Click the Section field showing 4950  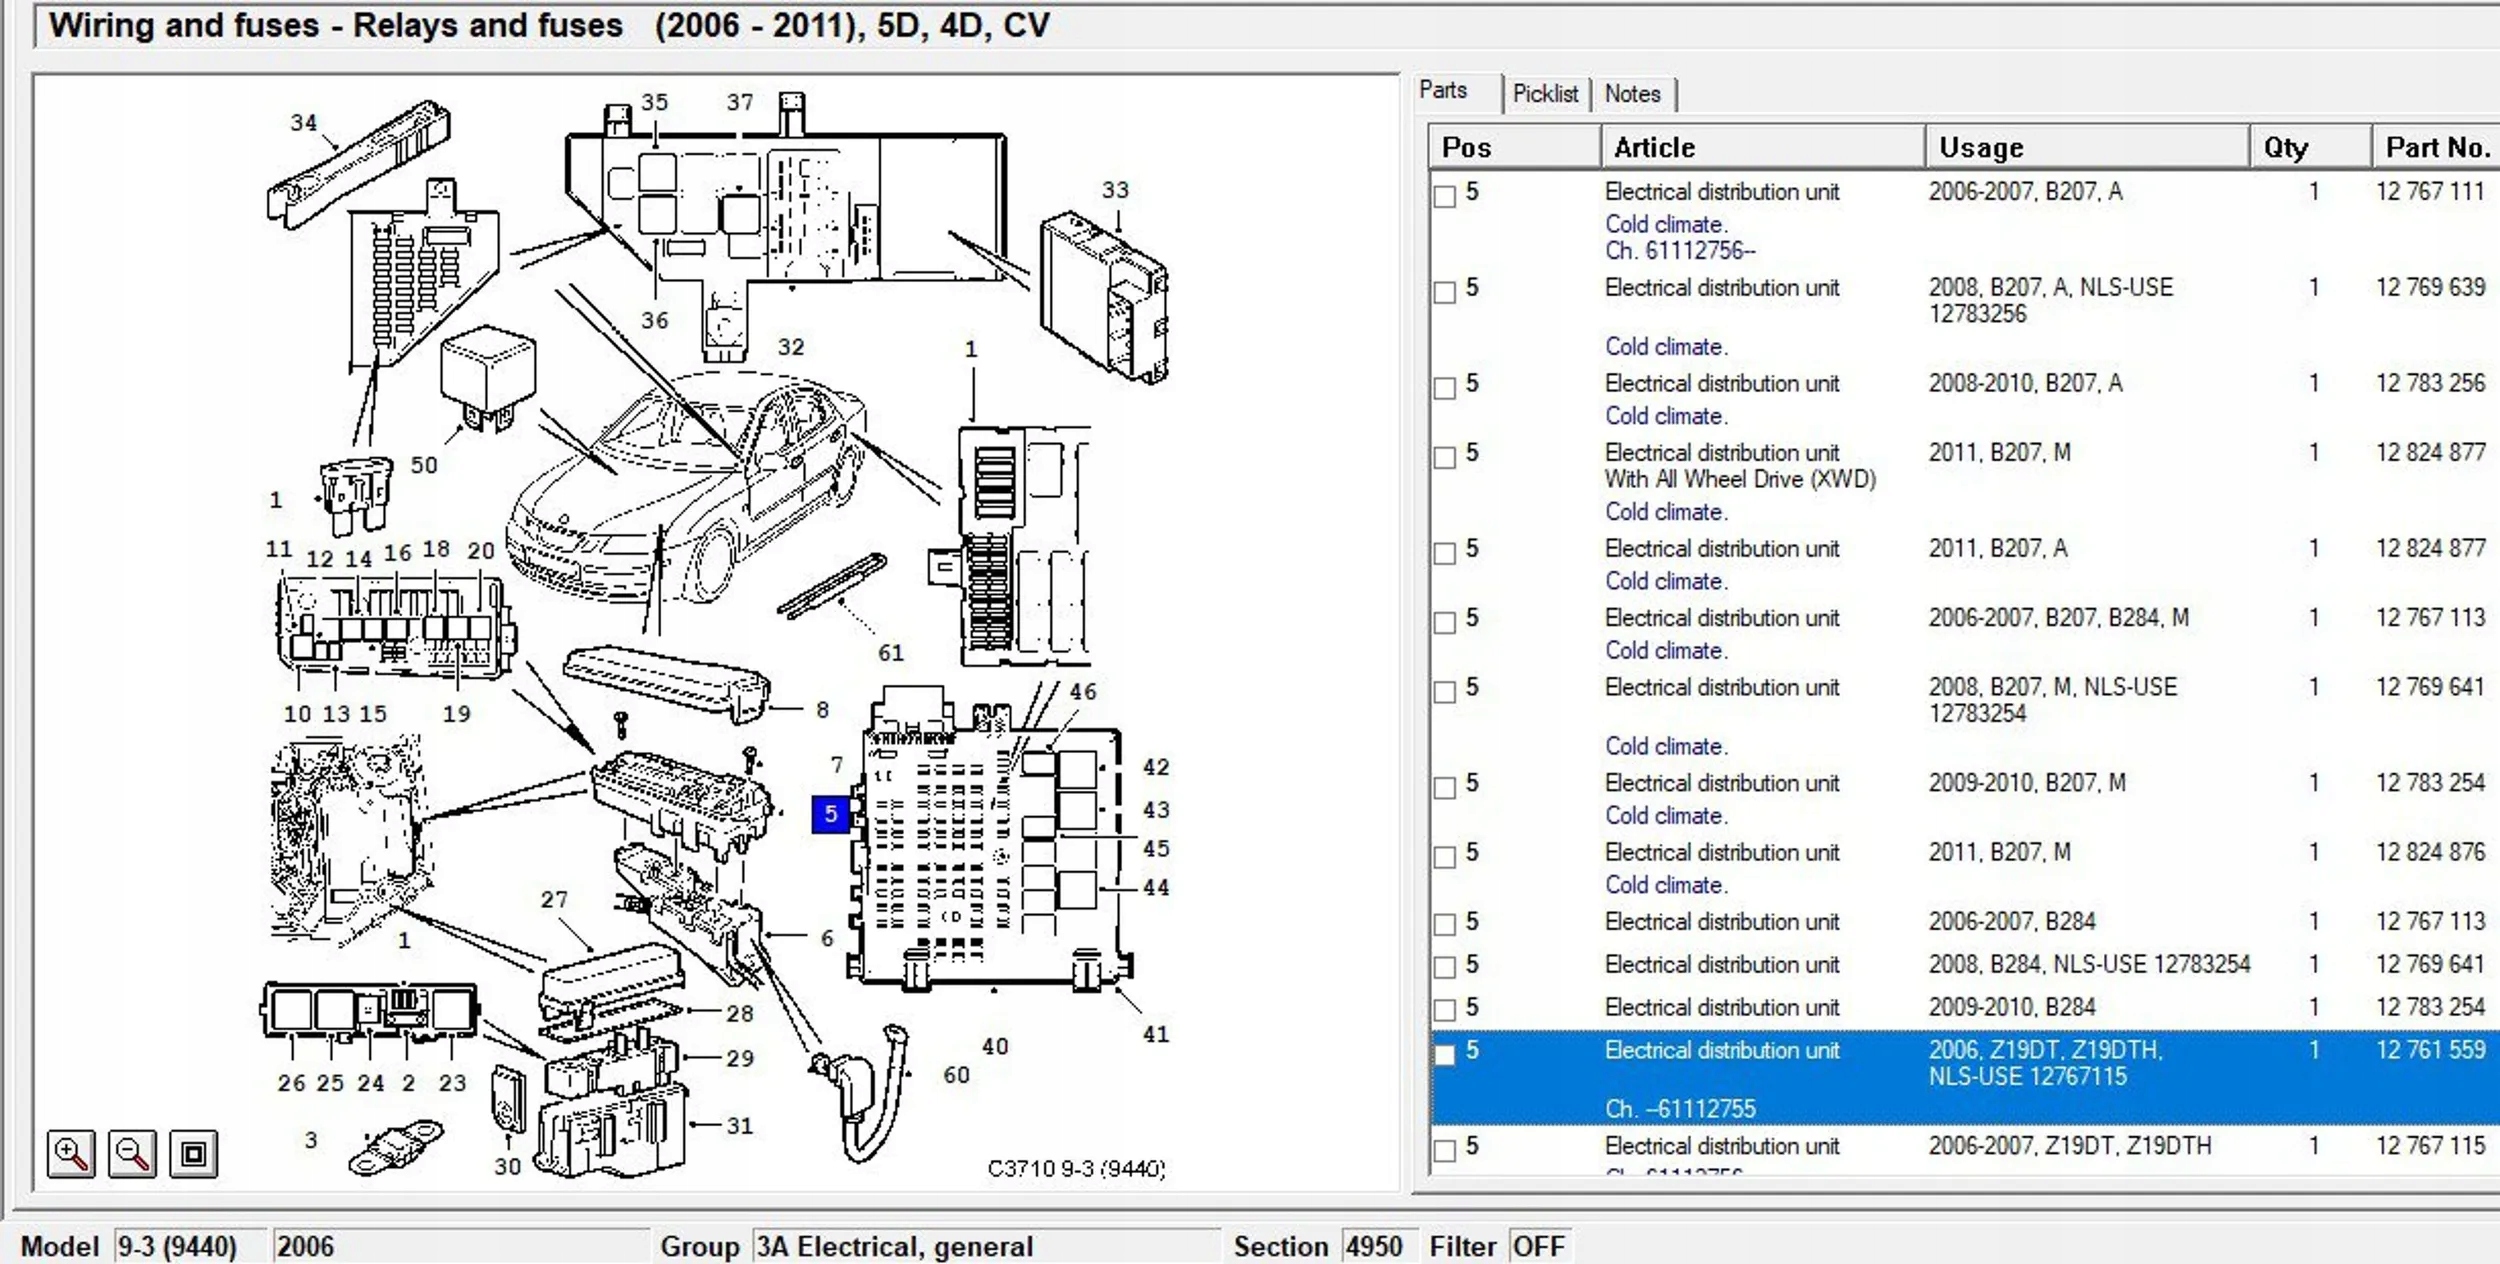(1379, 1246)
